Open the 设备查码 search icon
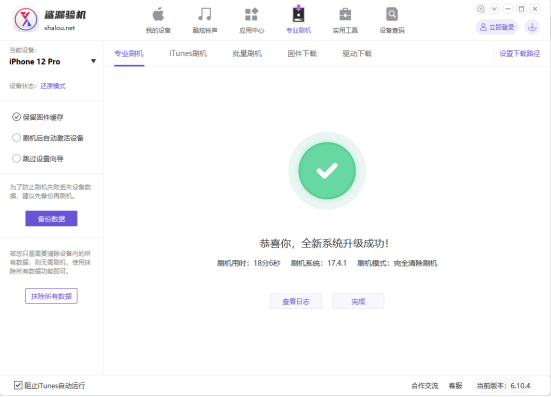Viewport: 551px width, 397px height. 392,15
